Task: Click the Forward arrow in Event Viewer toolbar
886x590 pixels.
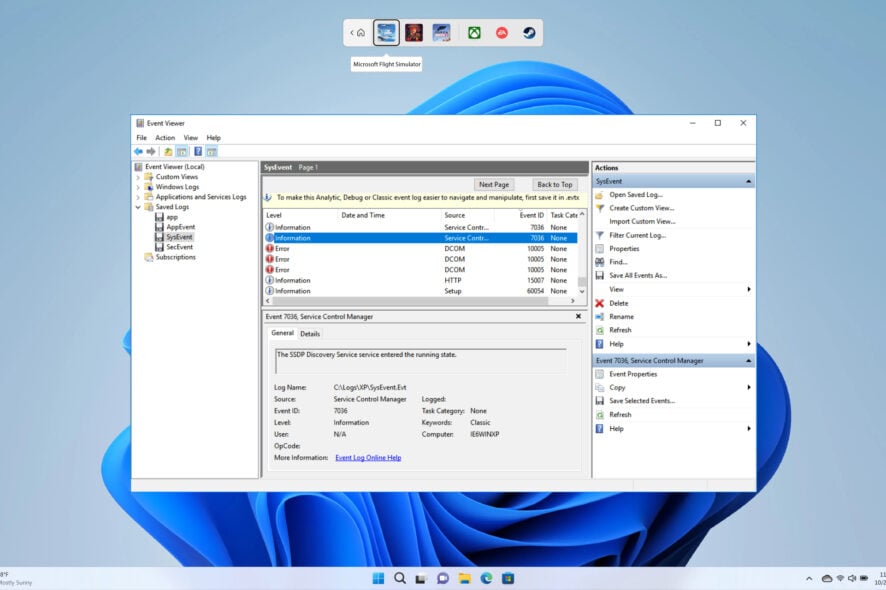Action: [151, 151]
